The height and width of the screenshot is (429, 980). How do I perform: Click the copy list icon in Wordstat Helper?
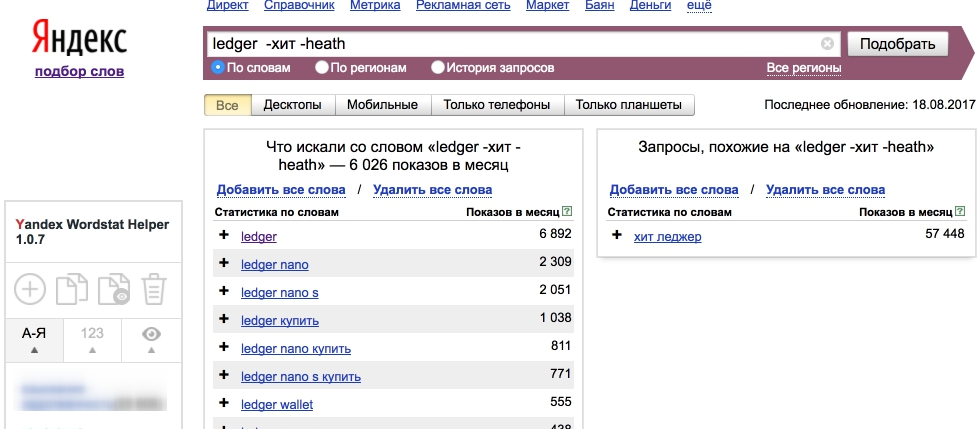click(71, 290)
